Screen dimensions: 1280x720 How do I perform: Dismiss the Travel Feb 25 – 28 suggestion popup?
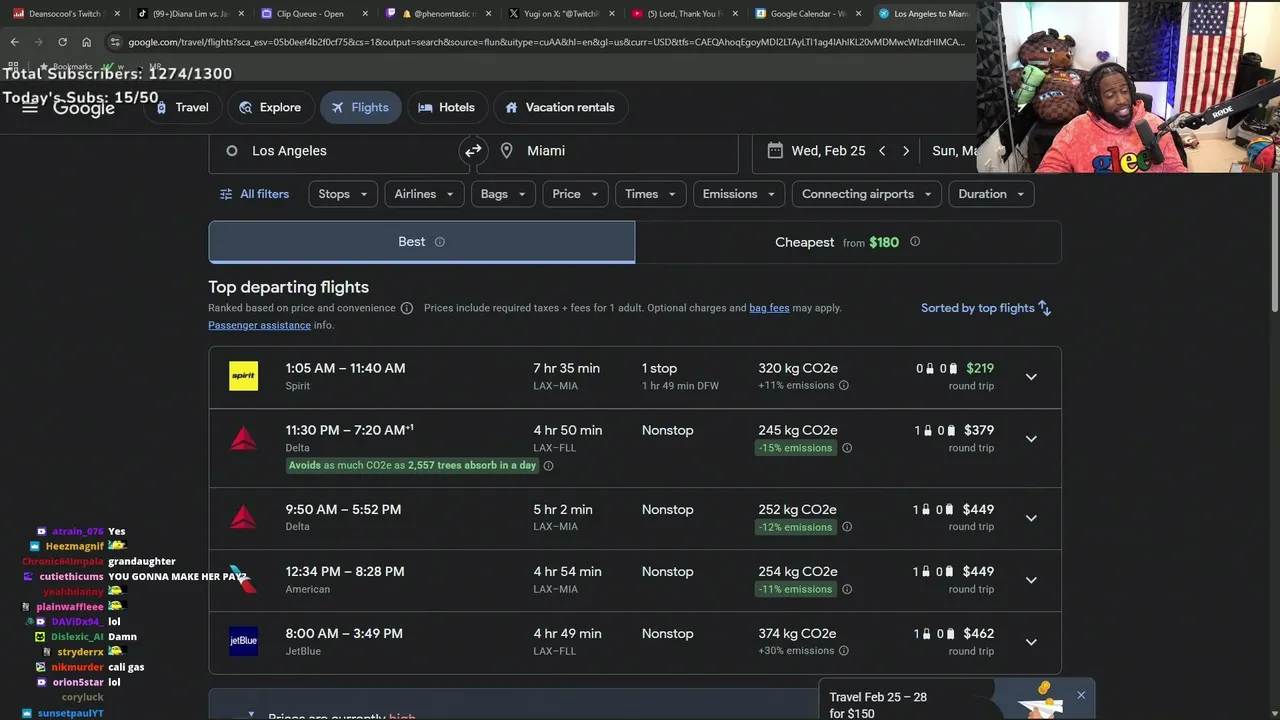point(1081,695)
